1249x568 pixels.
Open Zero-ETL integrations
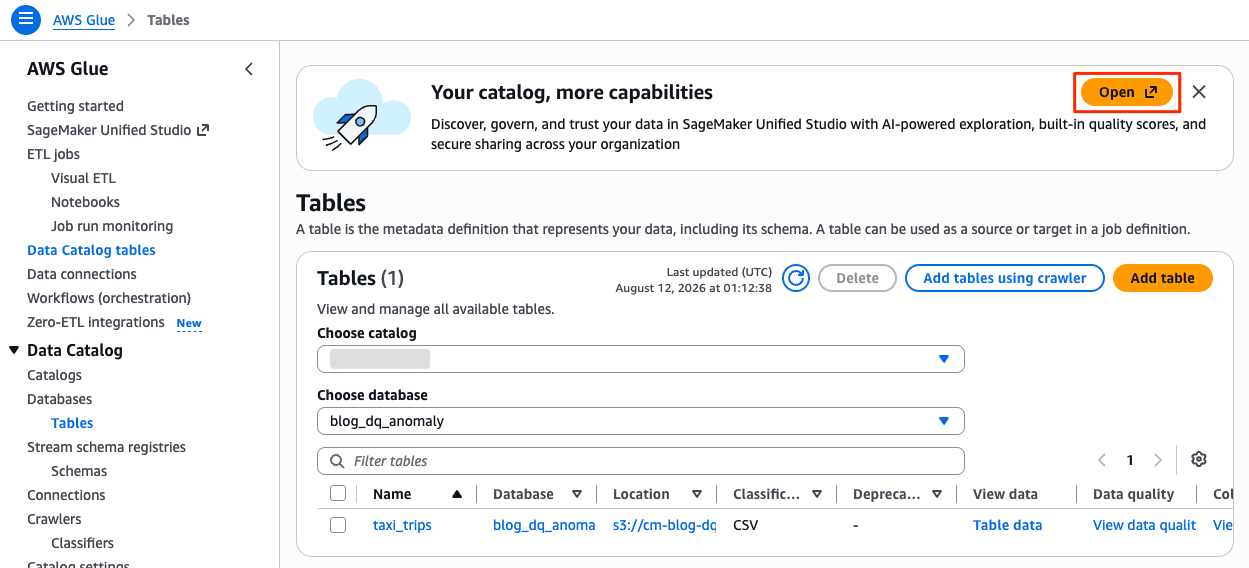pos(96,322)
